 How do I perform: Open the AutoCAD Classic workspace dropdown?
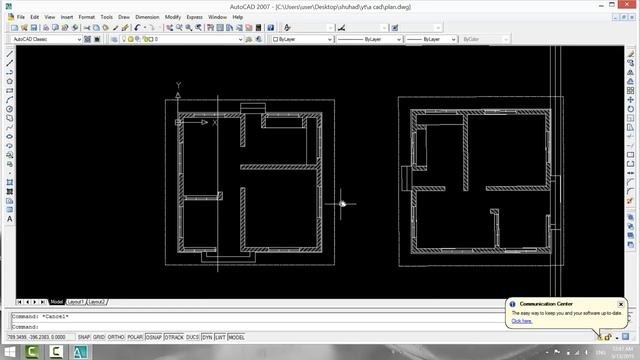[46, 39]
